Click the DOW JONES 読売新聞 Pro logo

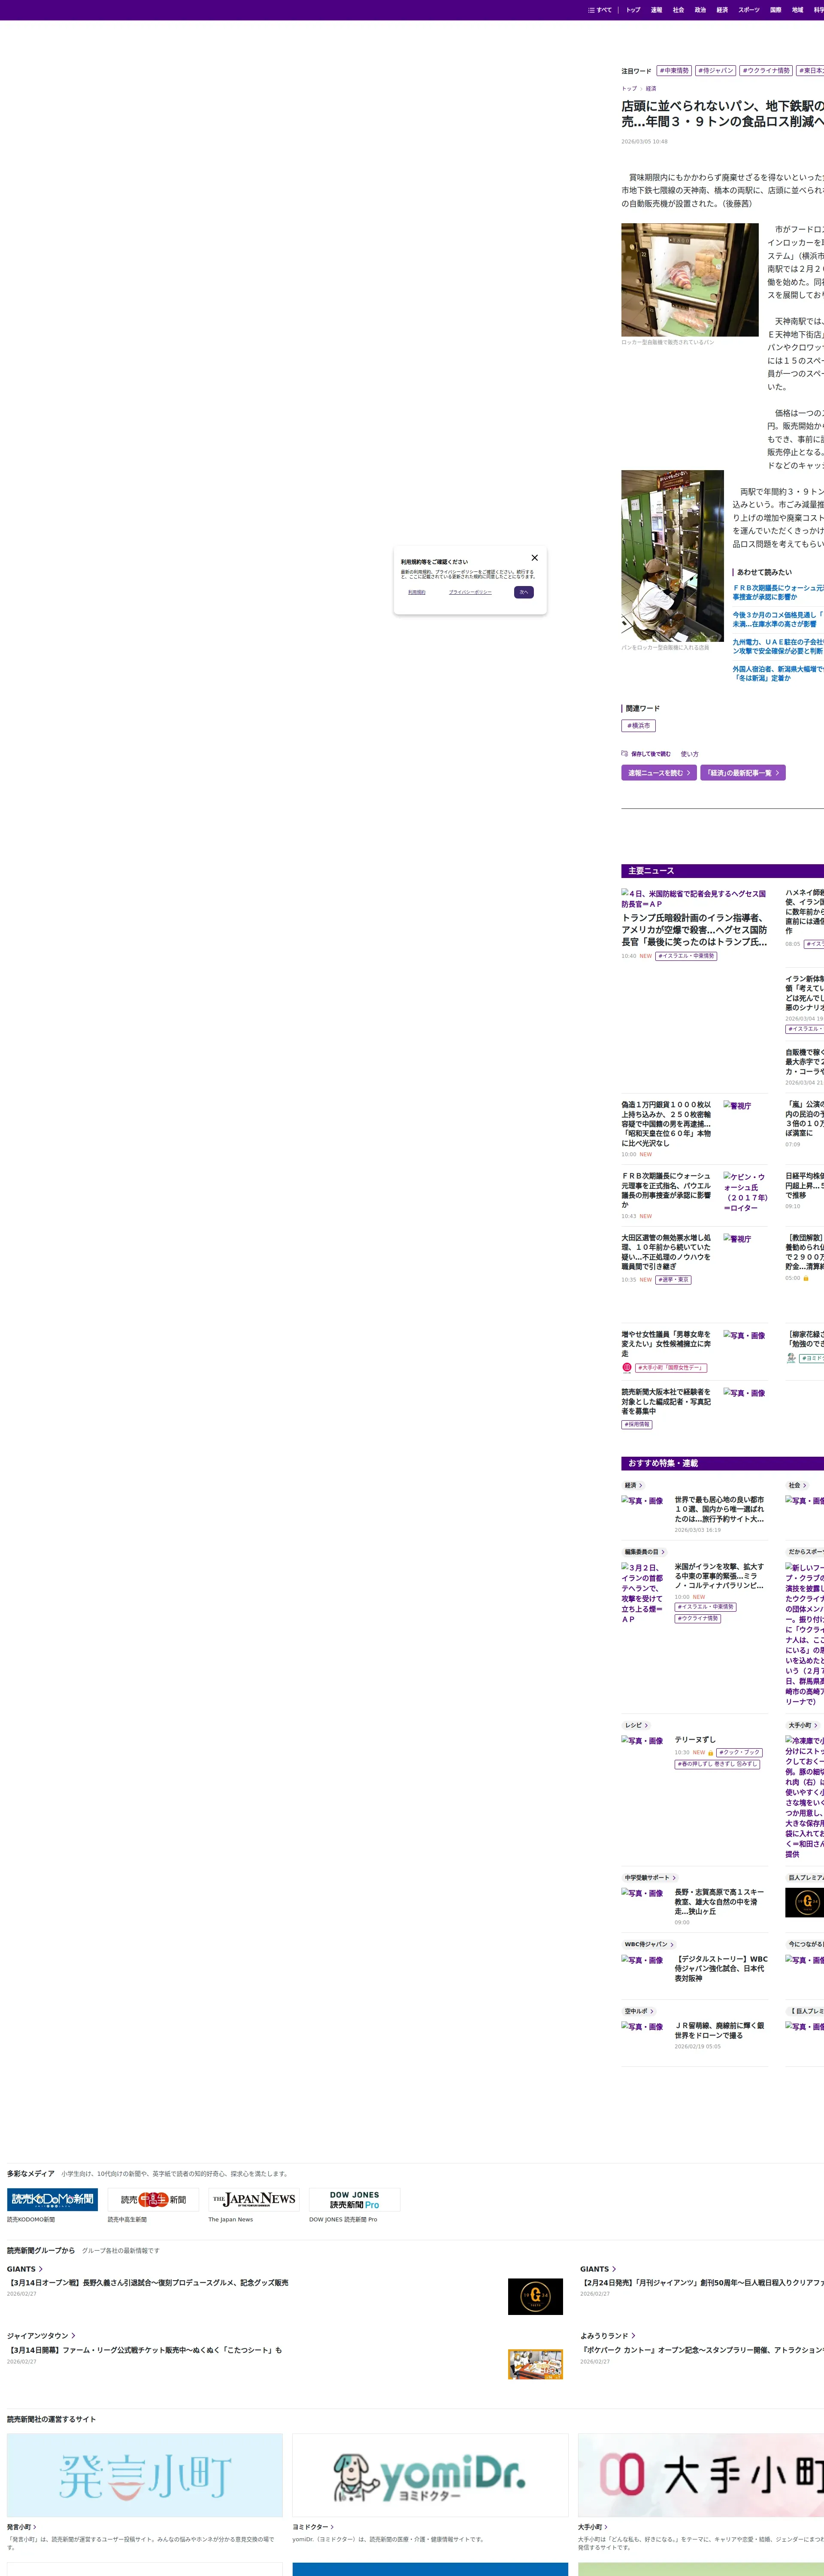click(x=354, y=2199)
